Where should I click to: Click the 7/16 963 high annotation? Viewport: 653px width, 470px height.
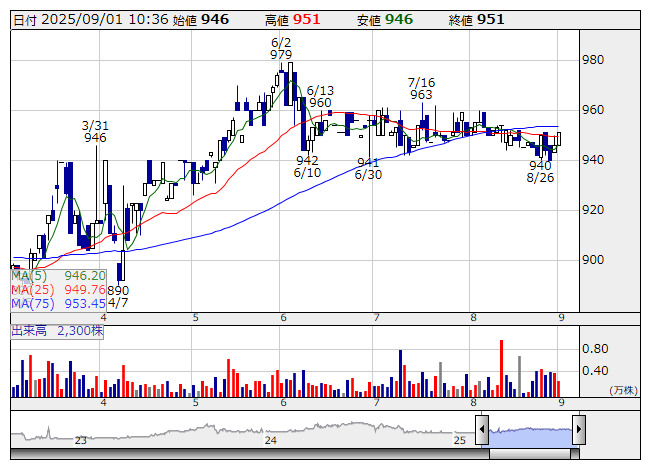[x=421, y=89]
